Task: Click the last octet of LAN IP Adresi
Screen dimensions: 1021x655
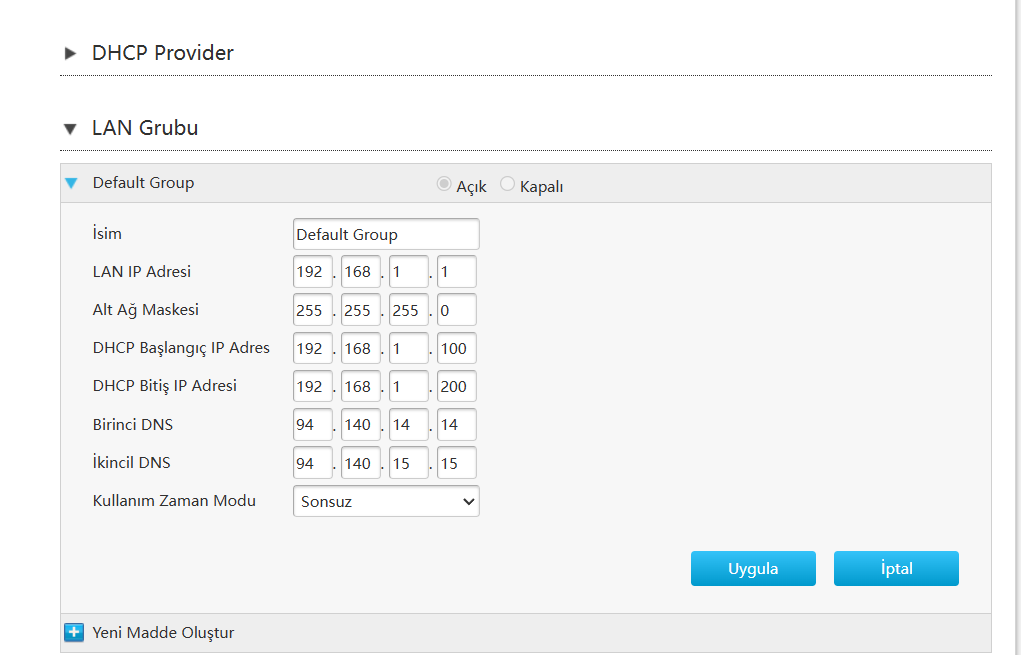Action: pos(456,272)
